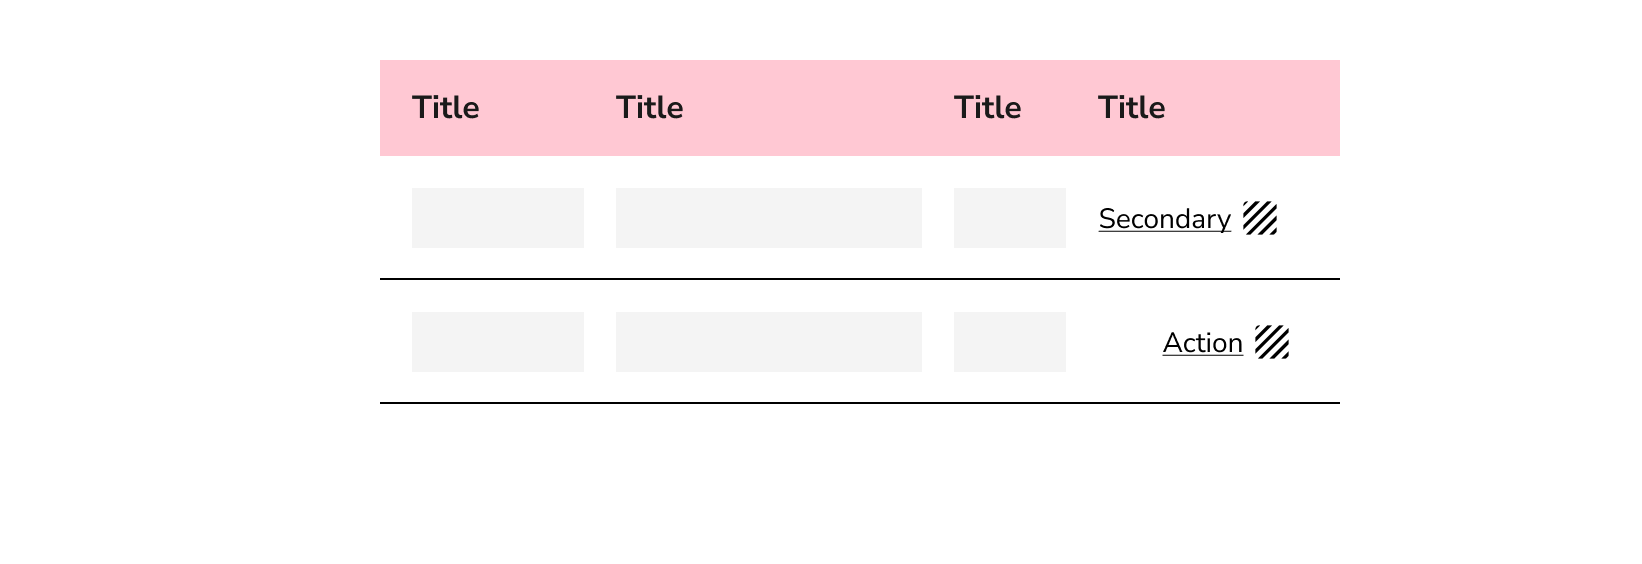Viewport: 1642px width, 564px height.
Task: Select the third column Title header
Action: tap(988, 108)
